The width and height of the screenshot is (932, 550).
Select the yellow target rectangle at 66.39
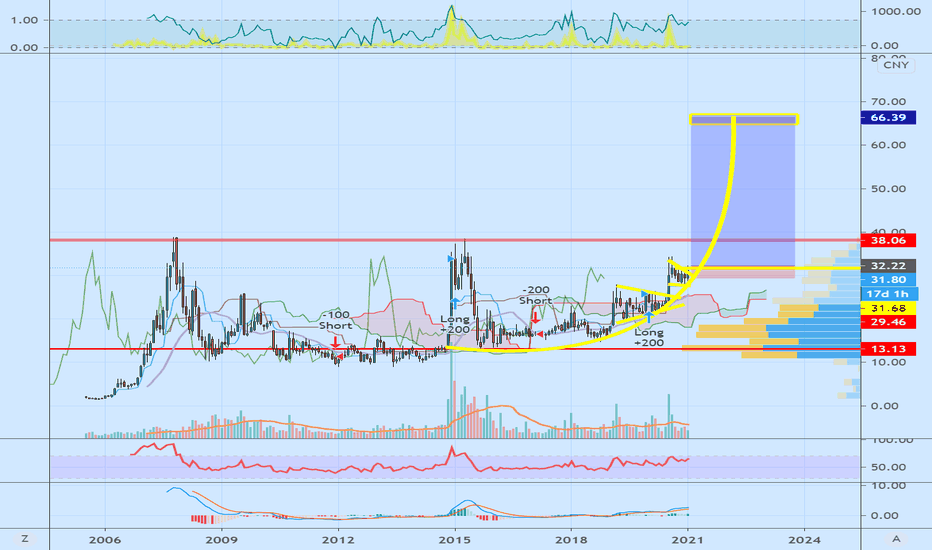point(744,120)
